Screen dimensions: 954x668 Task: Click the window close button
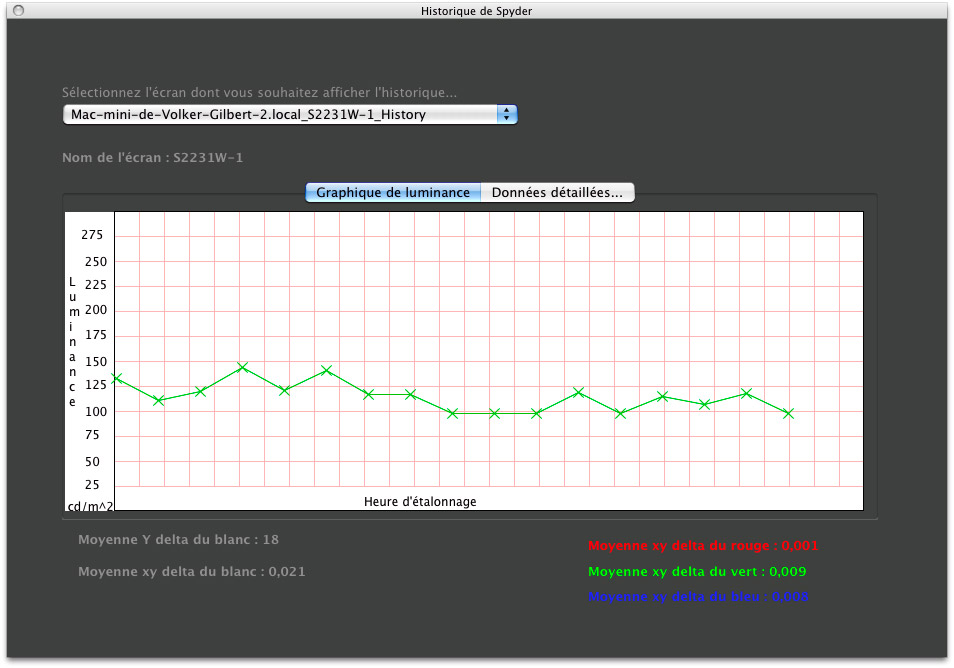point(19,10)
